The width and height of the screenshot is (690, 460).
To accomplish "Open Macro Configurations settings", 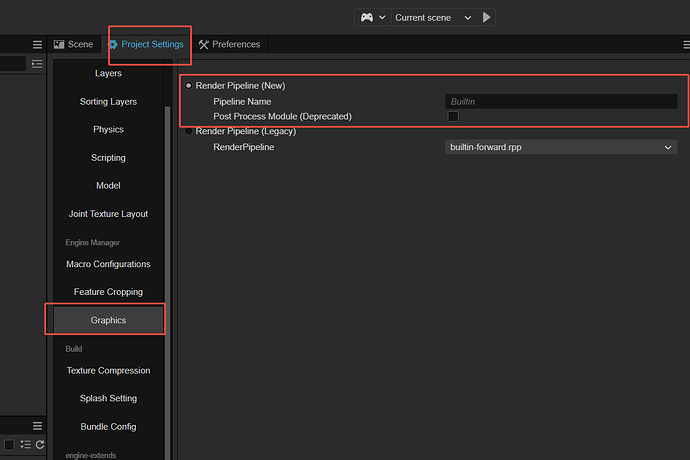I will (108, 264).
